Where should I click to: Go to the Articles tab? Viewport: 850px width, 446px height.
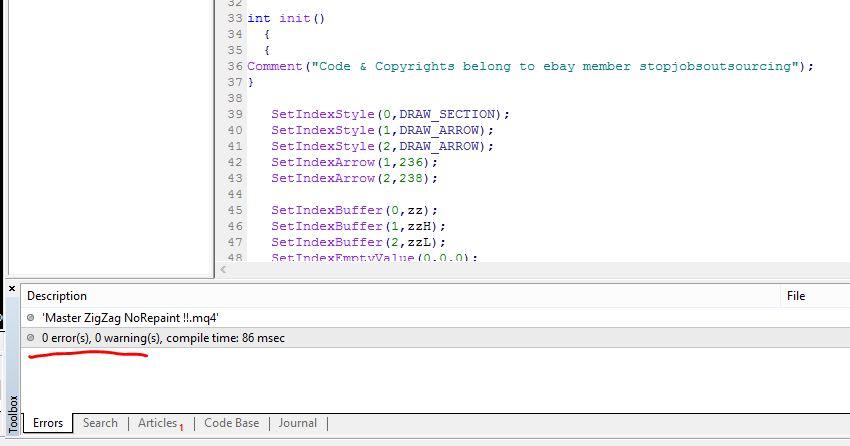158,423
